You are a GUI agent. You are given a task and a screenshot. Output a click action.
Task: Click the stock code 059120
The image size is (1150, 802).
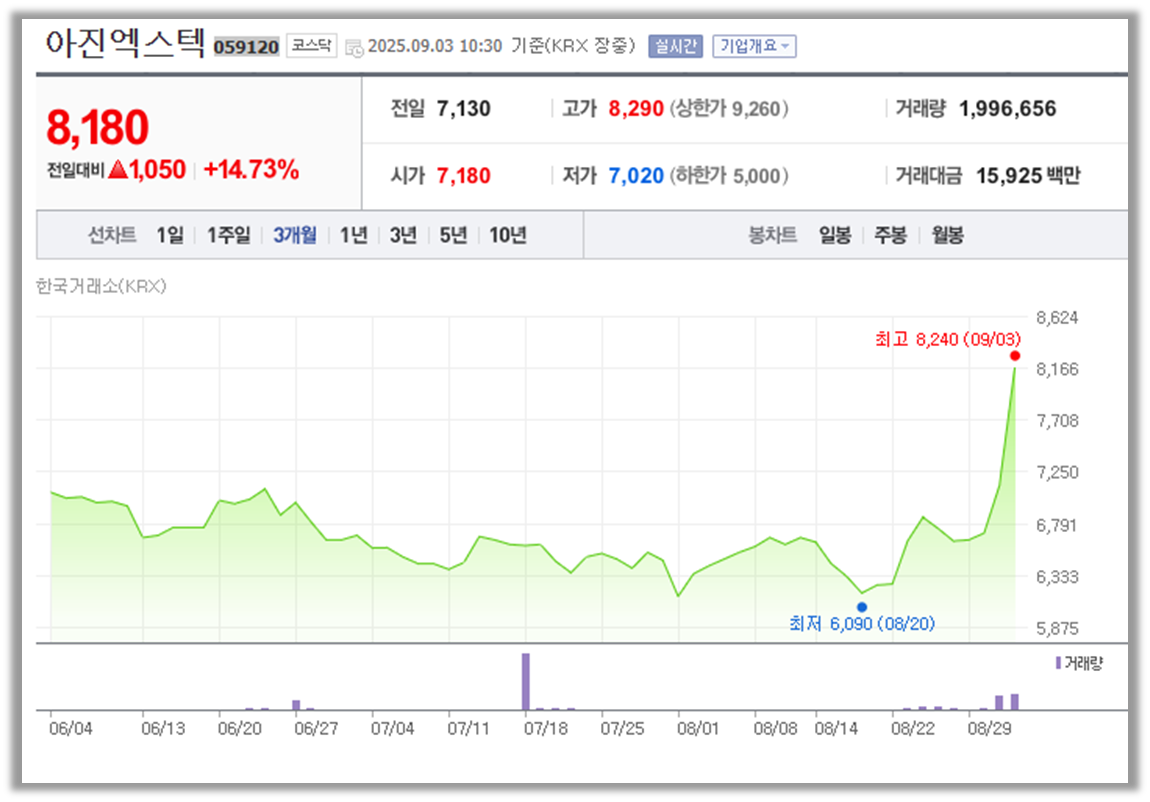[x=246, y=47]
